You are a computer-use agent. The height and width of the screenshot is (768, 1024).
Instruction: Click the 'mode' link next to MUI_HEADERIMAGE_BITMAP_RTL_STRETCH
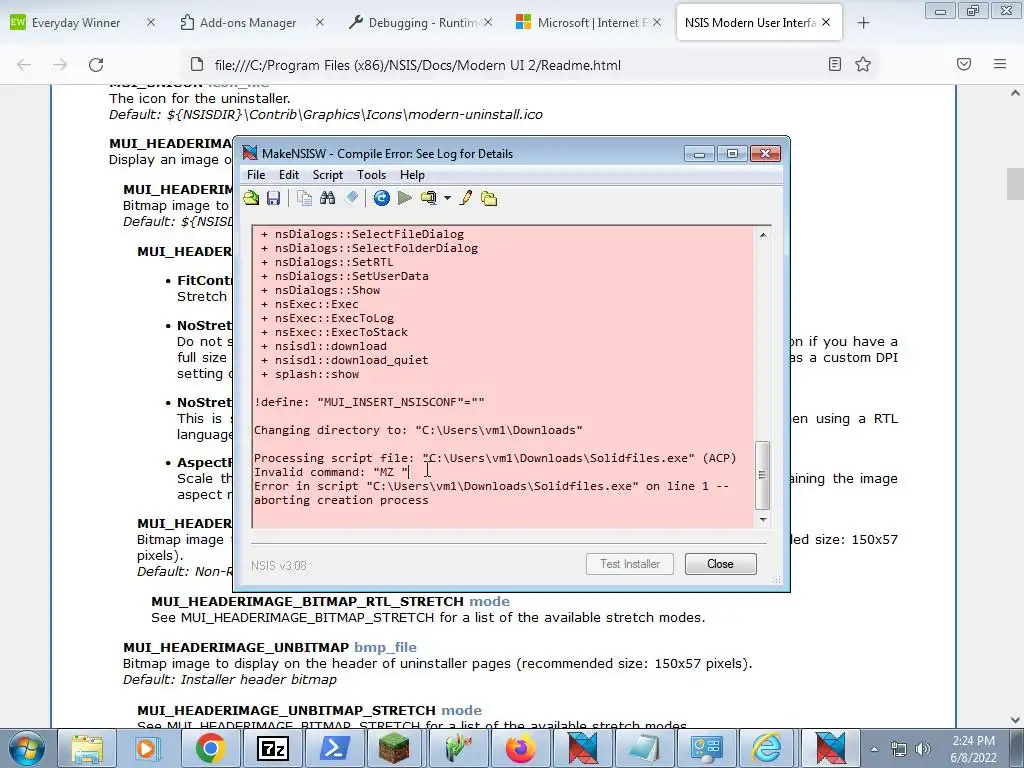[490, 601]
